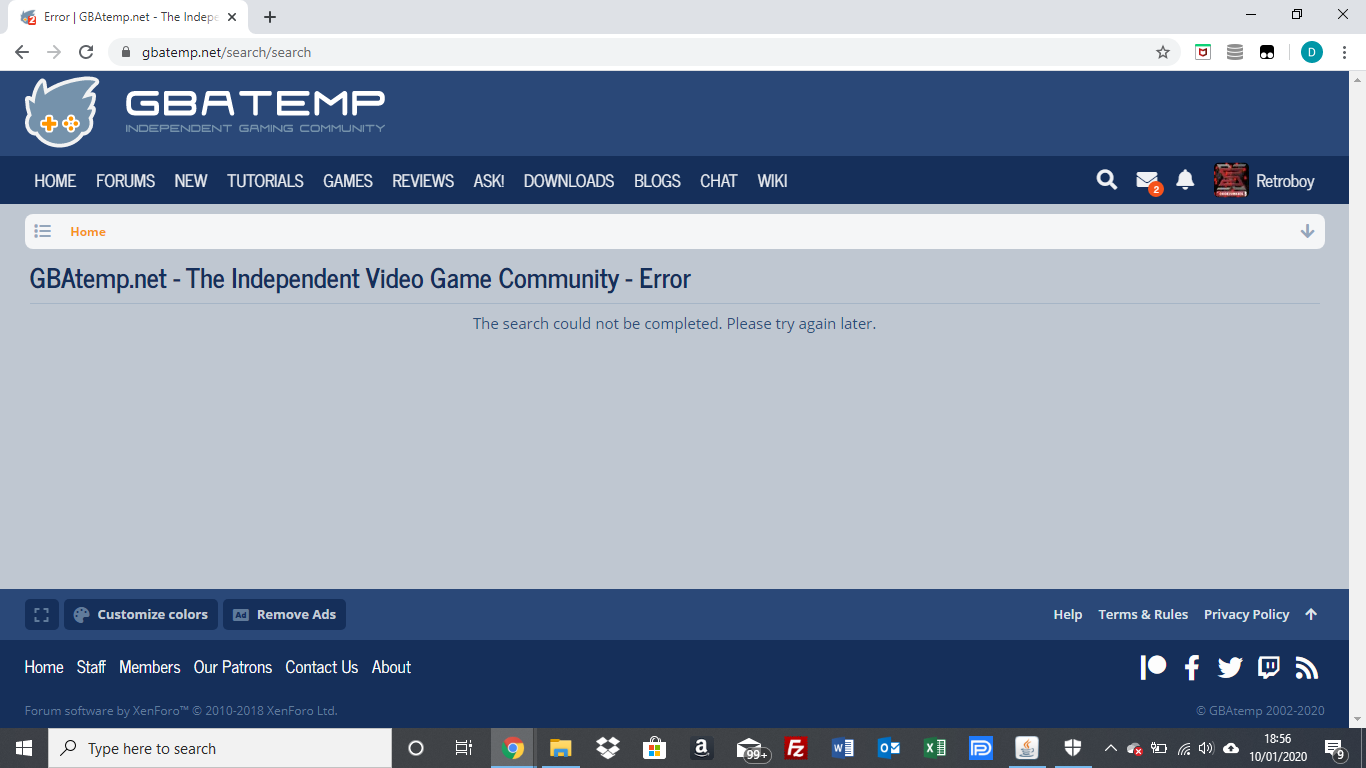Open the breadcrumb list icon
This screenshot has width=1366, height=768.
pos(43,231)
